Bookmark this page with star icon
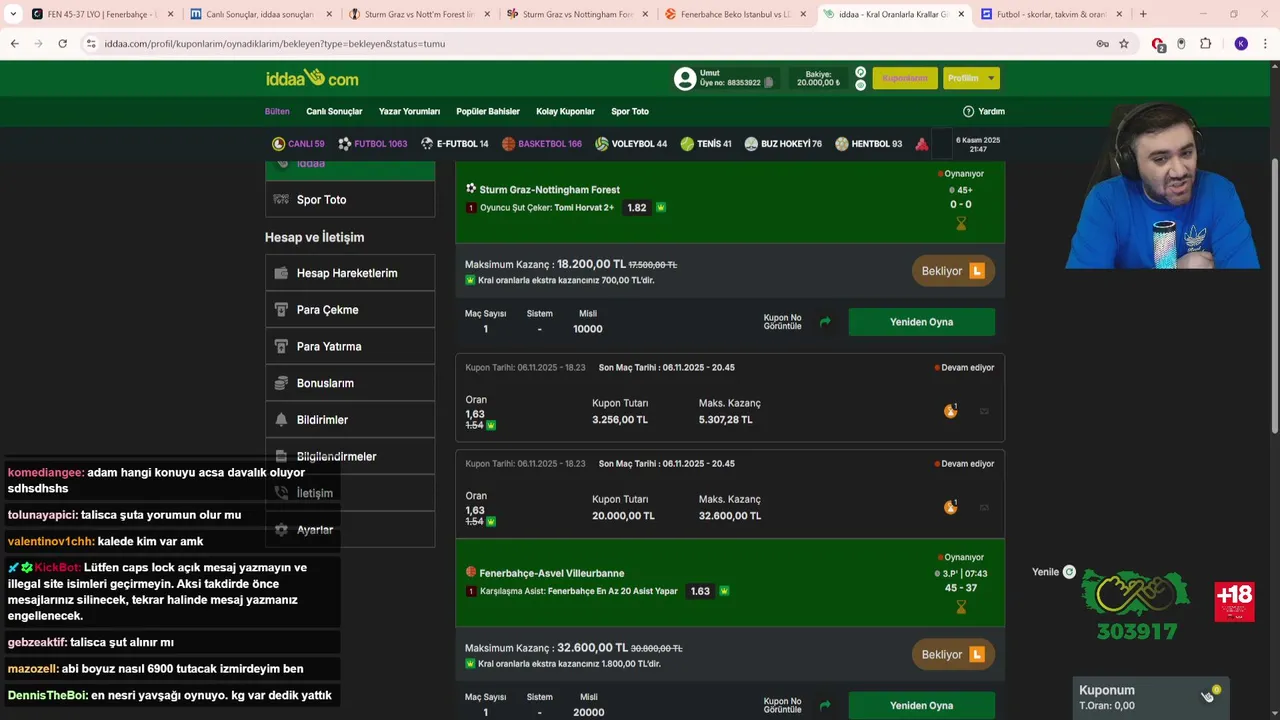 [x=1124, y=44]
